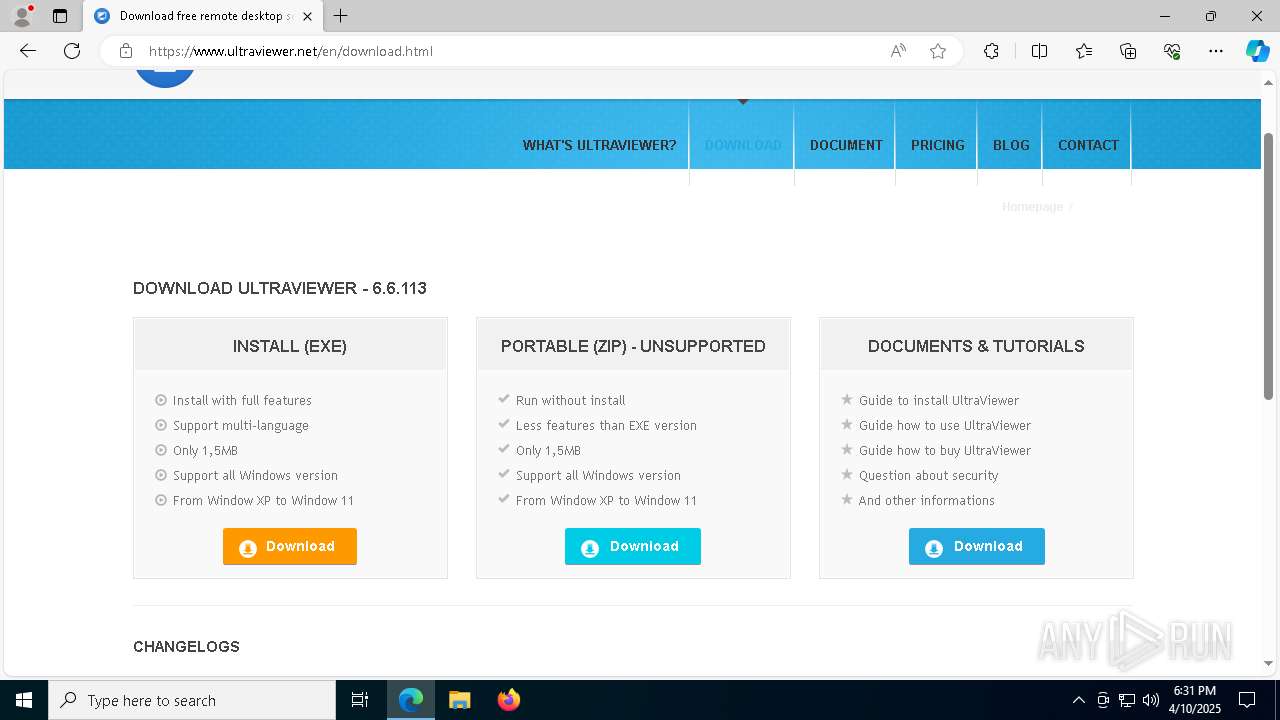Click 'Less features than EXE version' text

click(606, 425)
